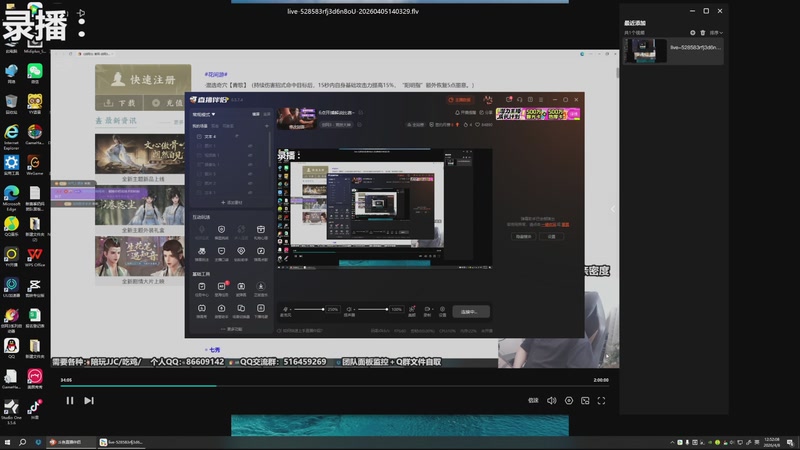Click the picture-in-picture icon in player controls
The width and height of the screenshot is (800, 450).
[585, 401]
